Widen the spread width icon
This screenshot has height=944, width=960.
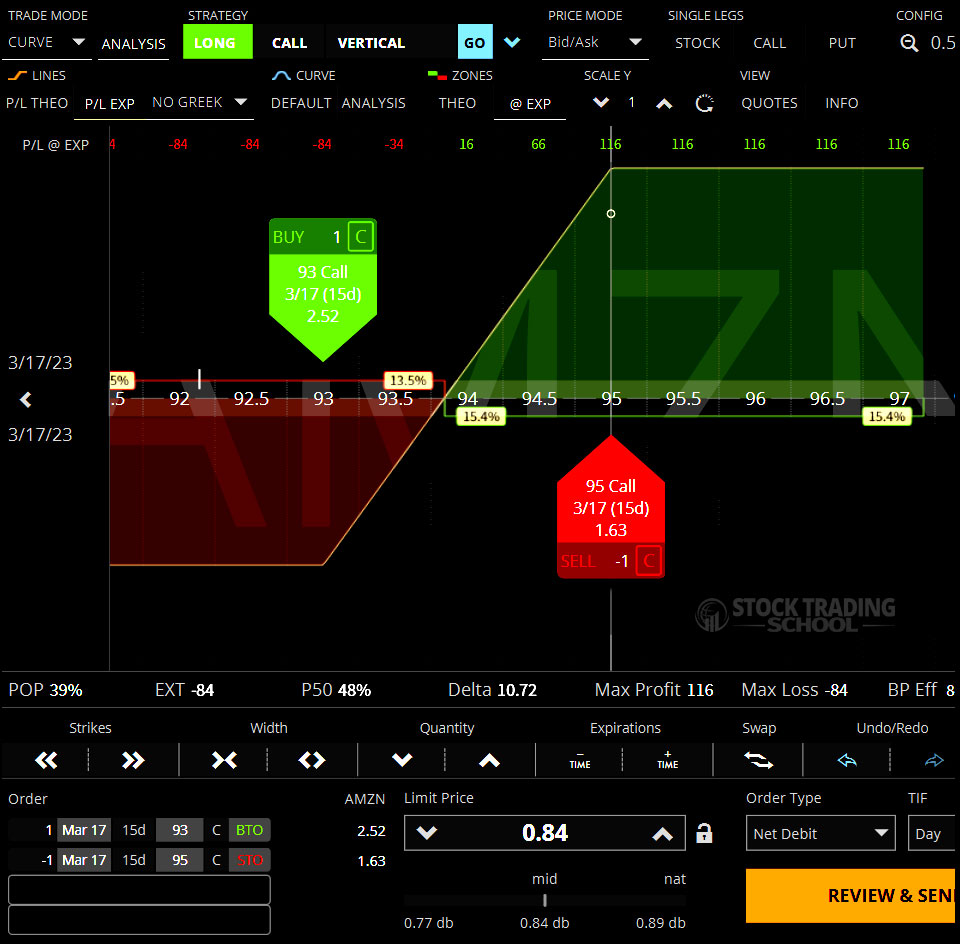click(312, 760)
